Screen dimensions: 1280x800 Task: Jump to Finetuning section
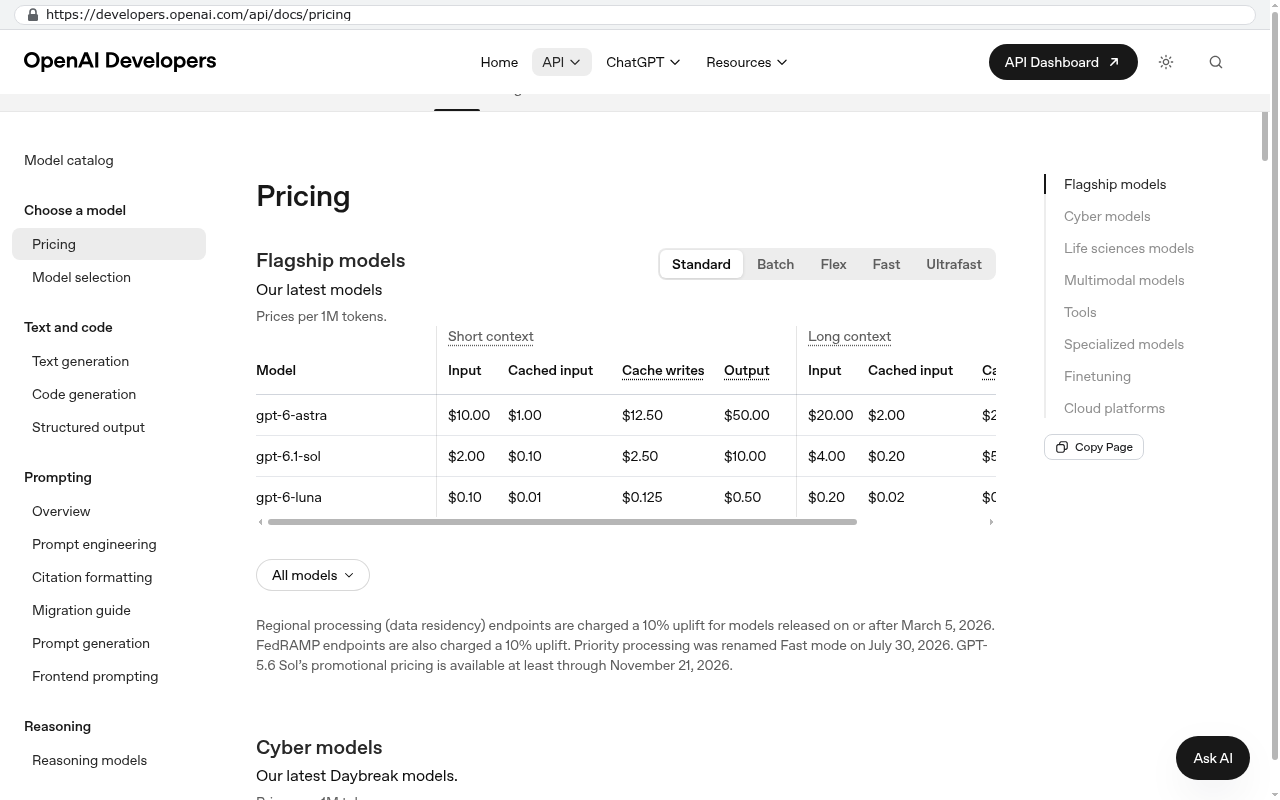tap(1097, 376)
